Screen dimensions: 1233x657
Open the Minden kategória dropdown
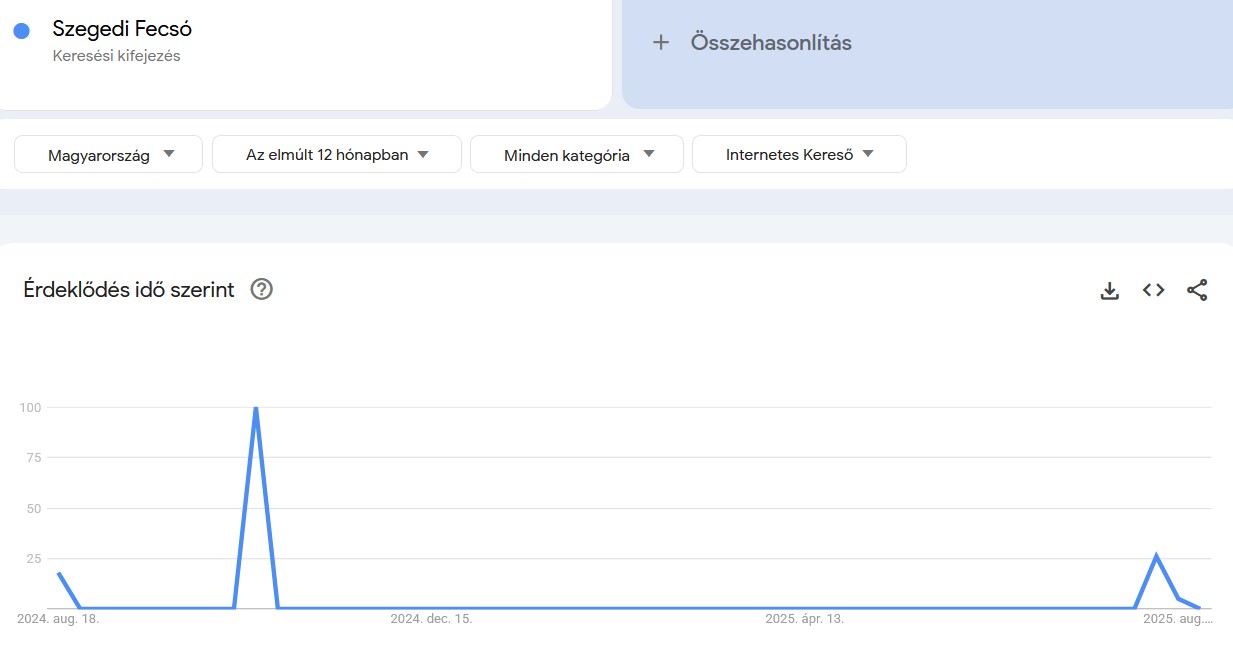tap(576, 154)
